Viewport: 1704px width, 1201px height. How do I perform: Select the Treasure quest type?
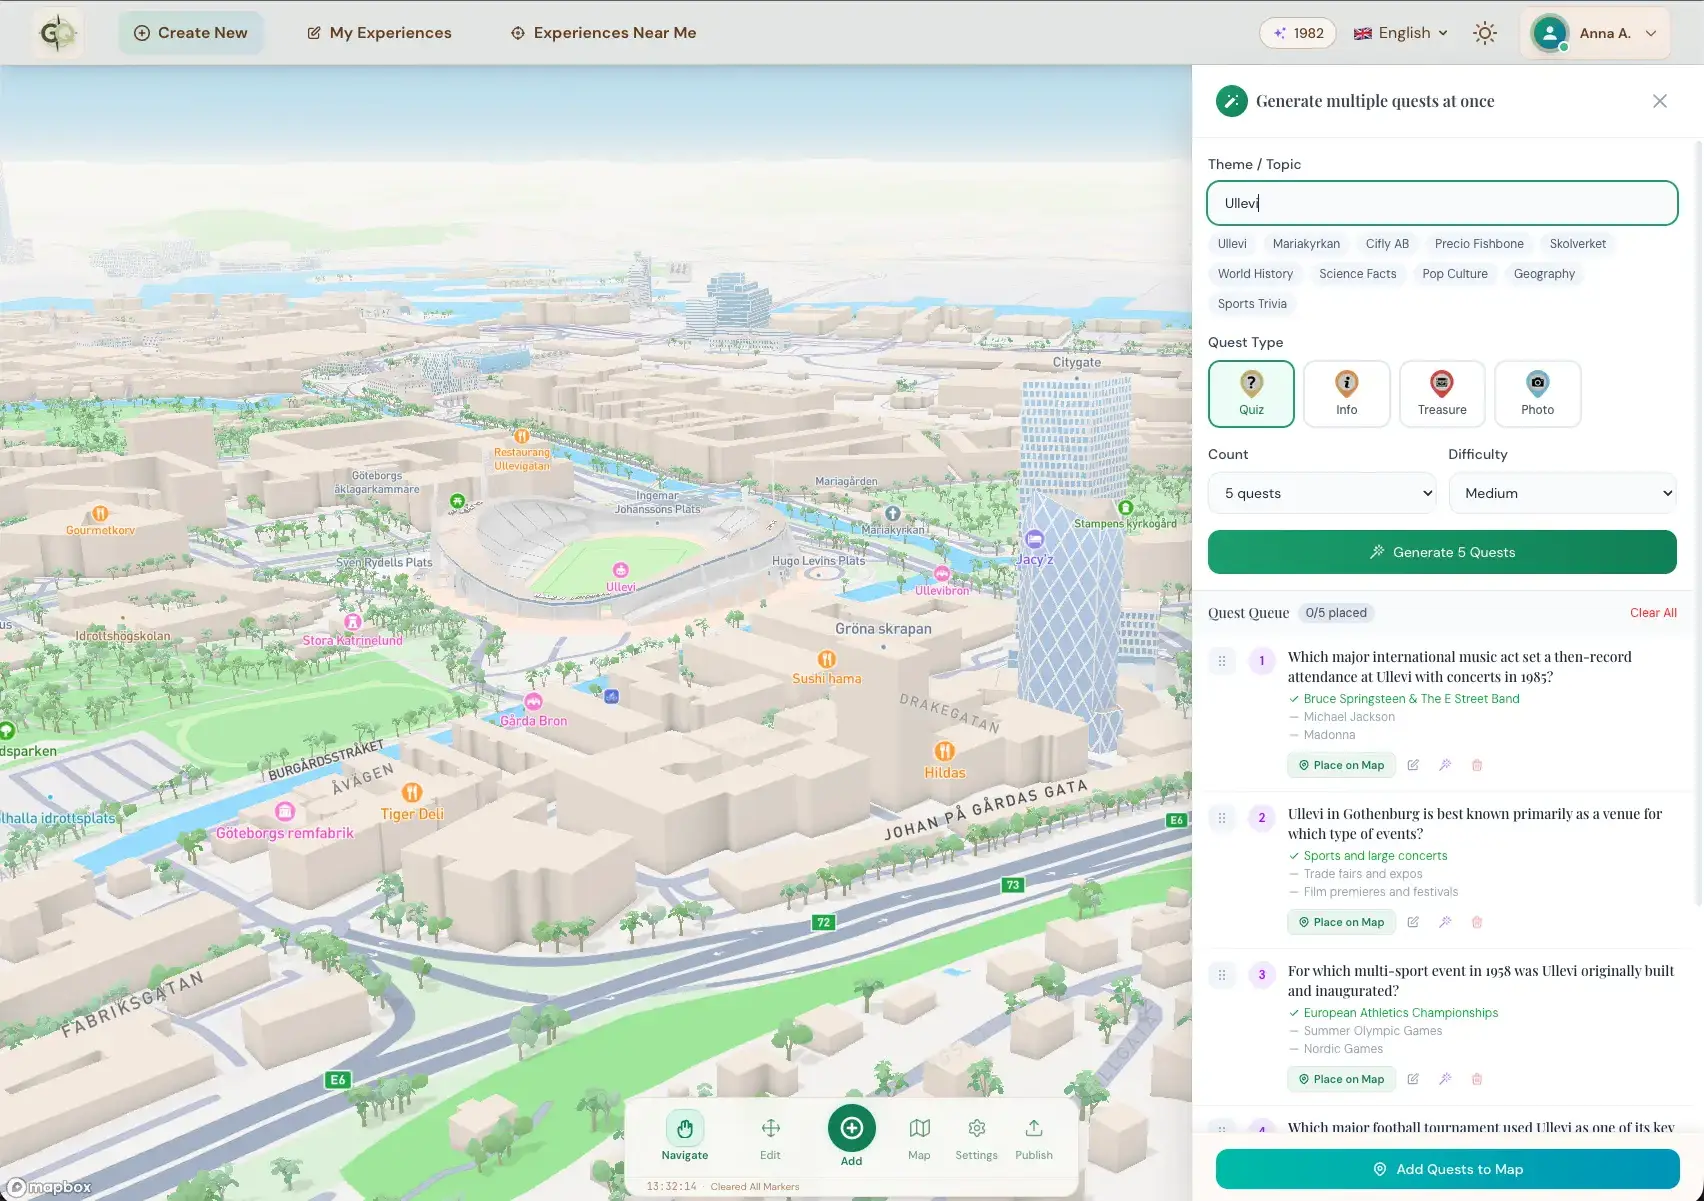(1441, 394)
